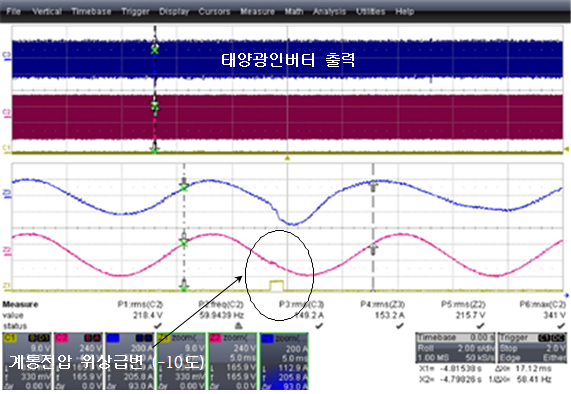Image resolution: width=571 pixels, height=394 pixels.
Task: Open the Math menu
Action: tap(294, 11)
